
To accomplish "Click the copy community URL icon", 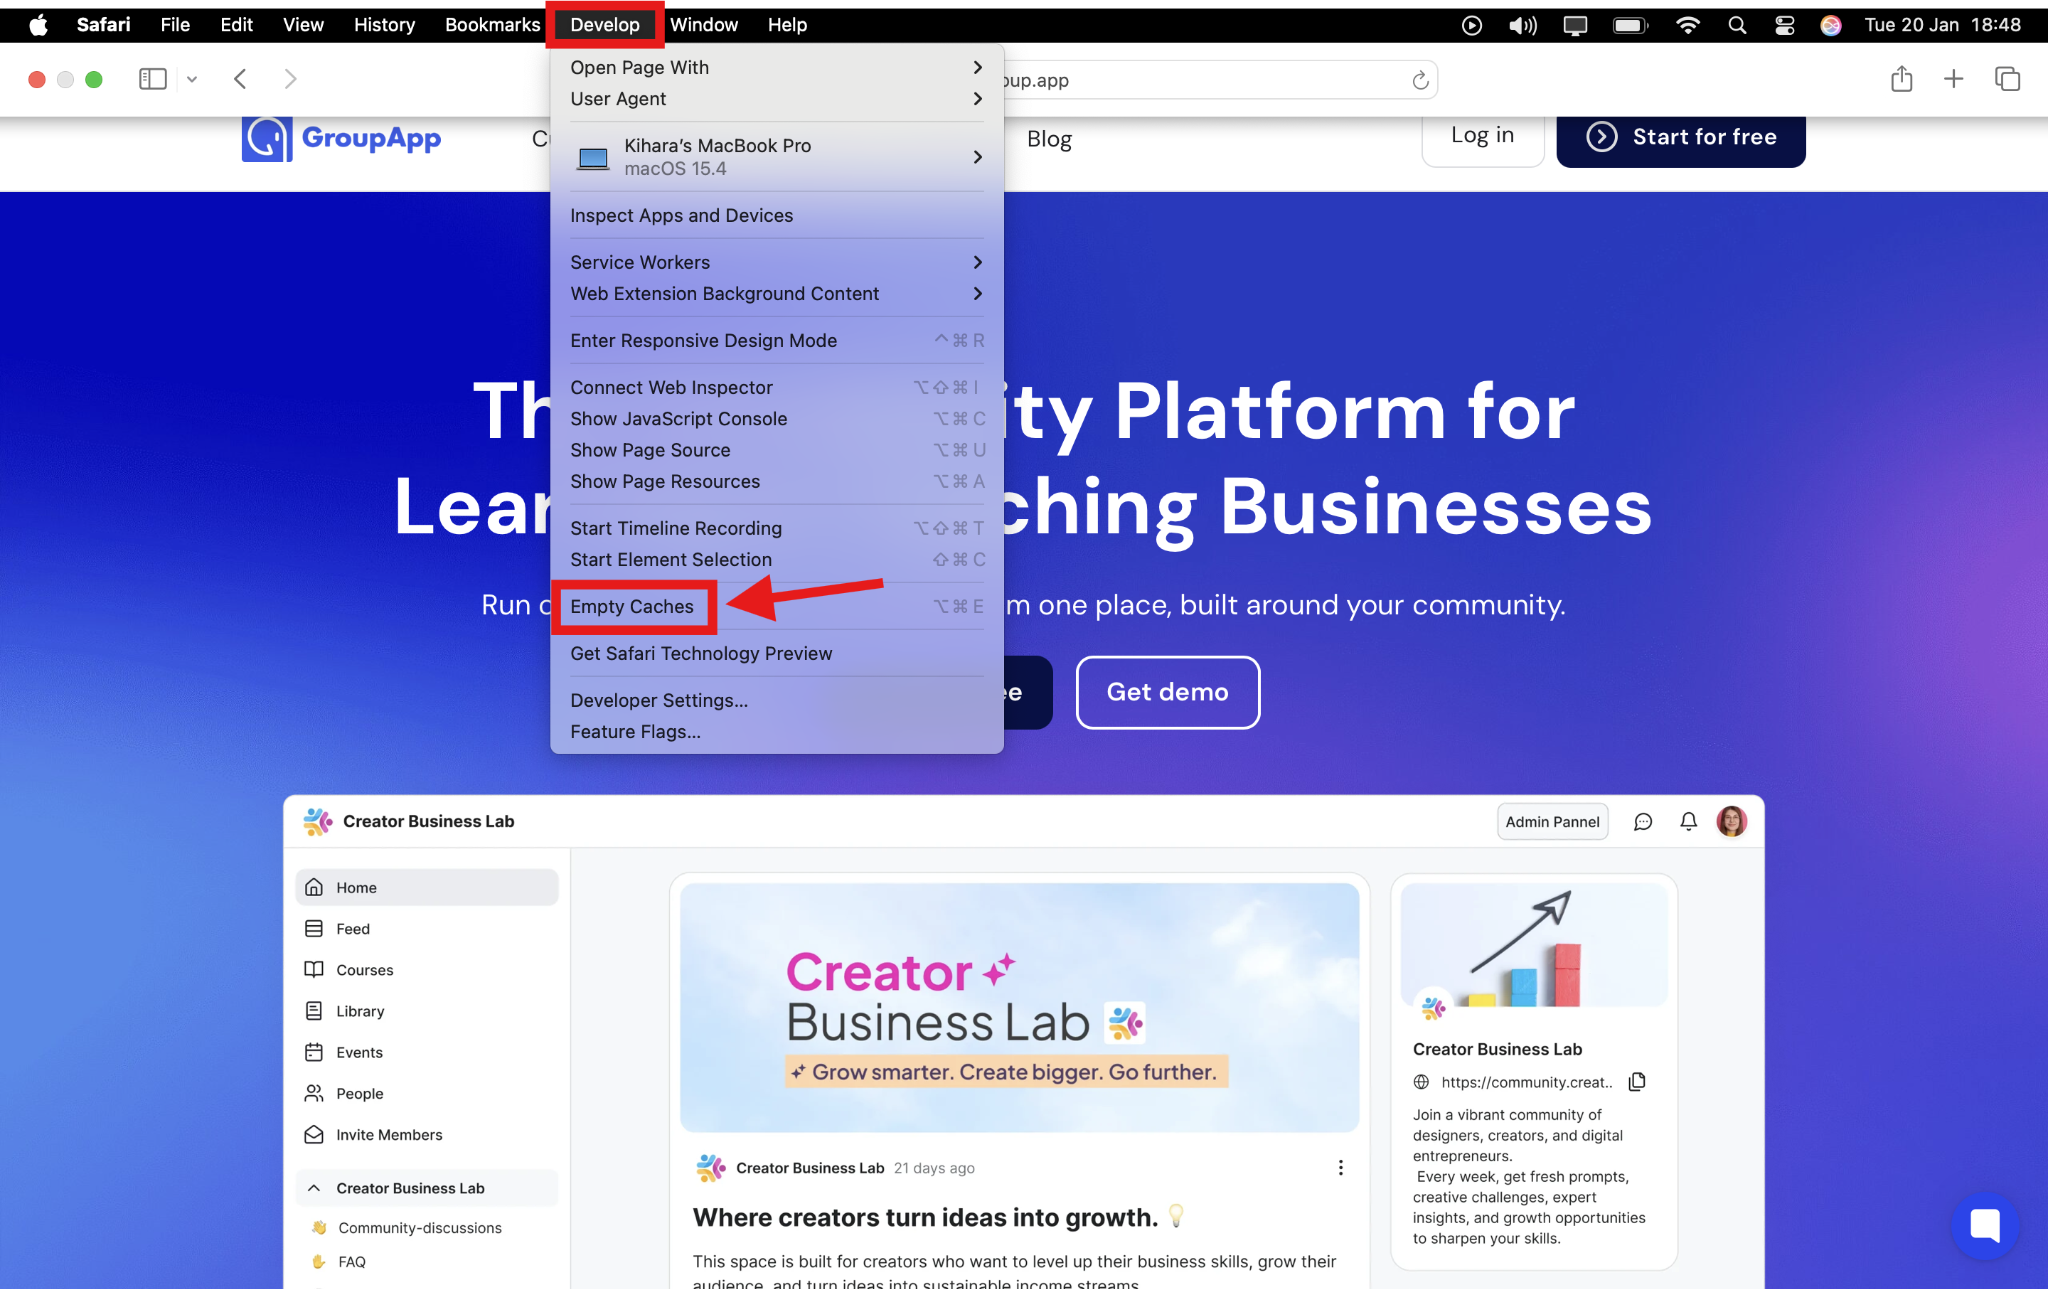I will click(x=1637, y=1082).
